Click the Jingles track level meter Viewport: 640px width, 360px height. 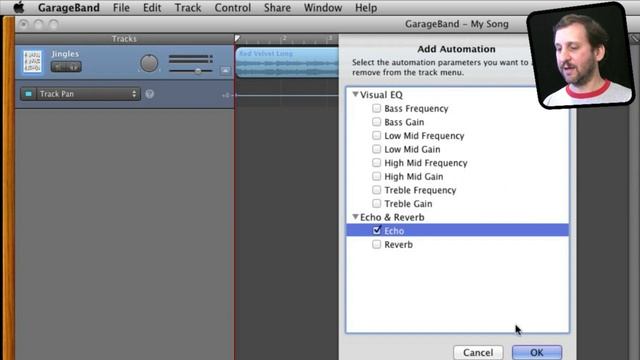tap(191, 59)
